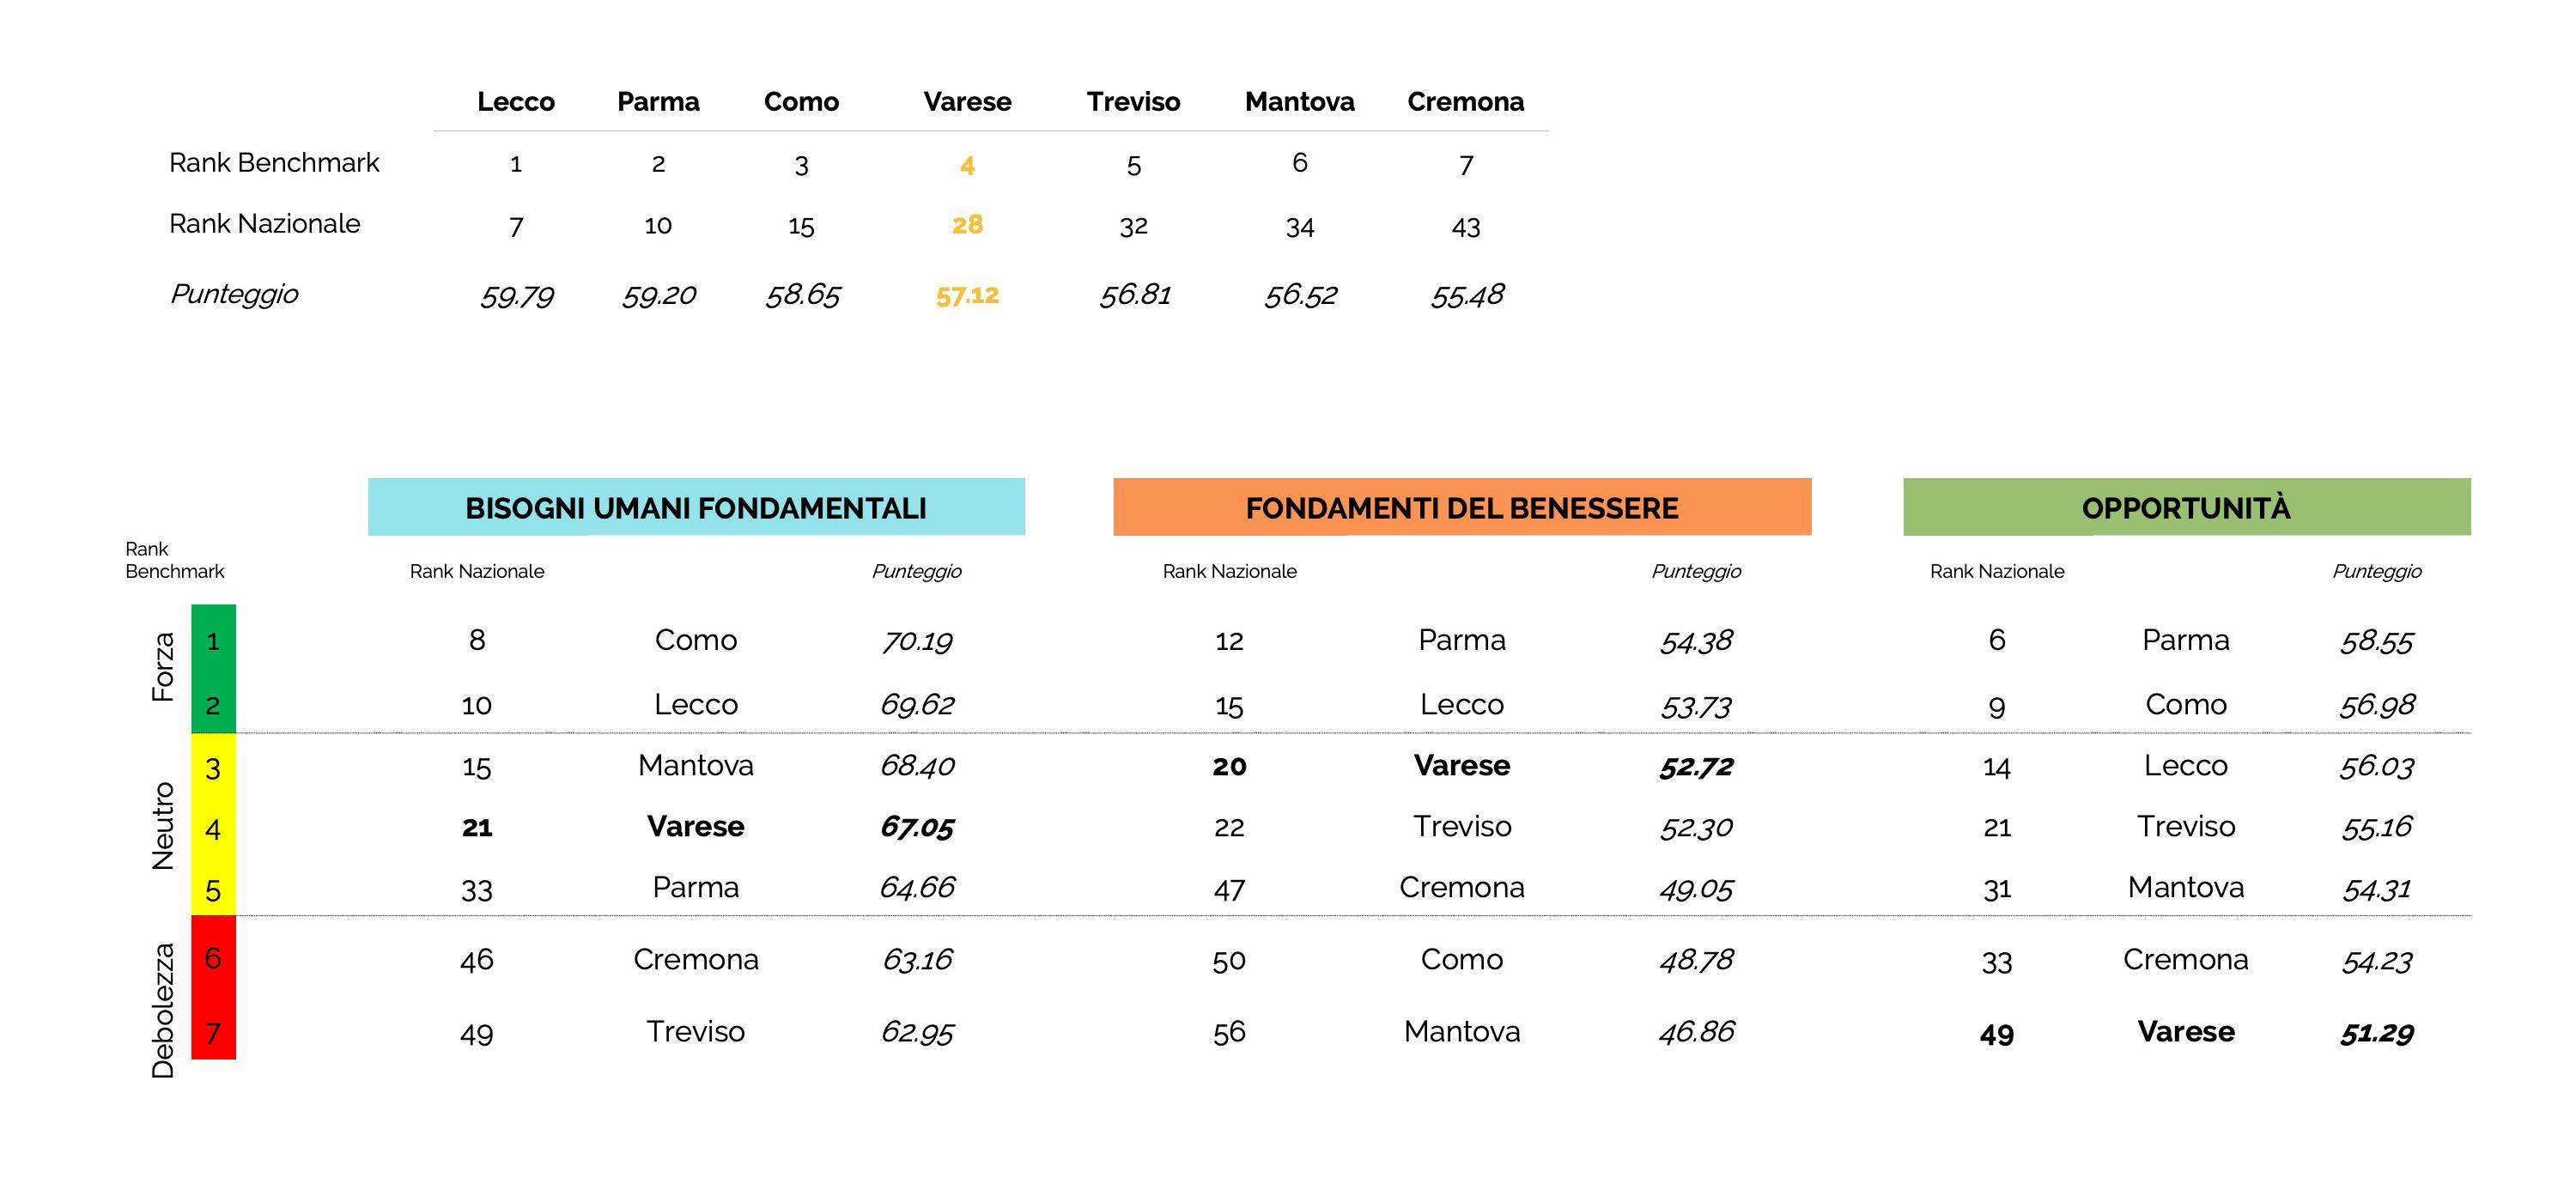The image size is (2576, 1178).
Task: Click the Neutro vertical label
Action: pyautogui.click(x=162, y=826)
